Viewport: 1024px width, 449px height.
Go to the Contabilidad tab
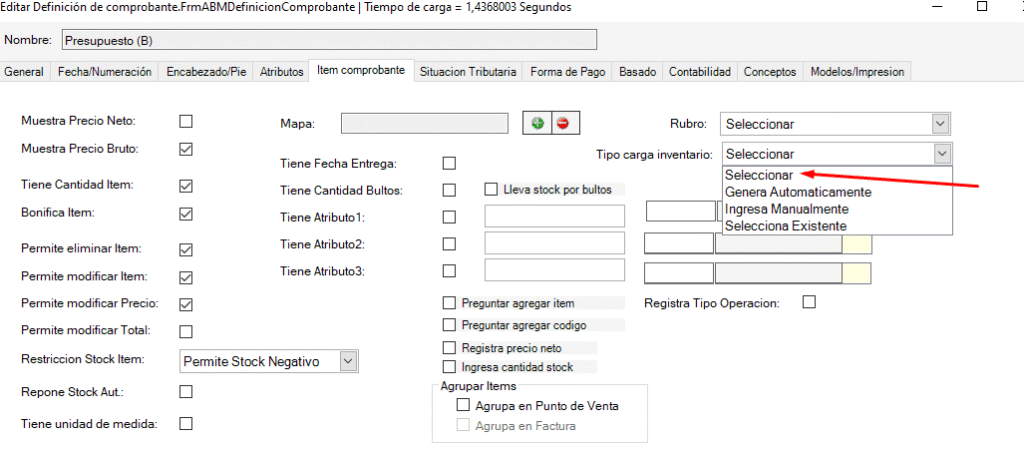coord(700,72)
